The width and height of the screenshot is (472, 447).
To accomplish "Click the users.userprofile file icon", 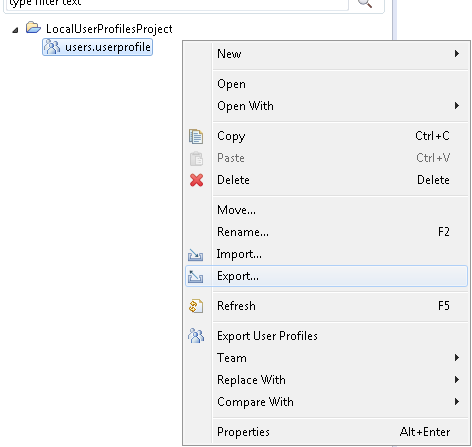I will tap(52, 47).
